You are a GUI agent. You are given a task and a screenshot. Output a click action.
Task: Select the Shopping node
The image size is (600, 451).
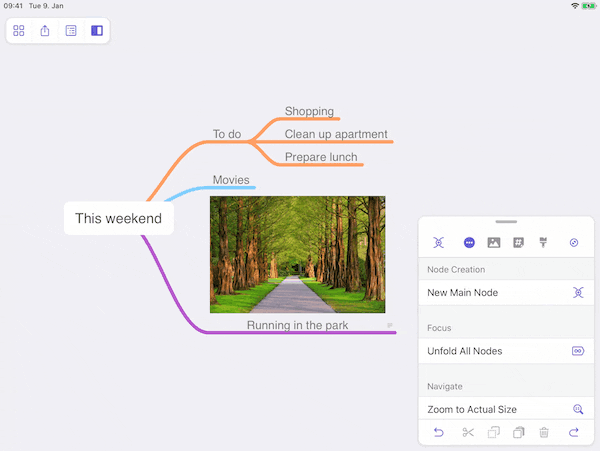coord(309,111)
